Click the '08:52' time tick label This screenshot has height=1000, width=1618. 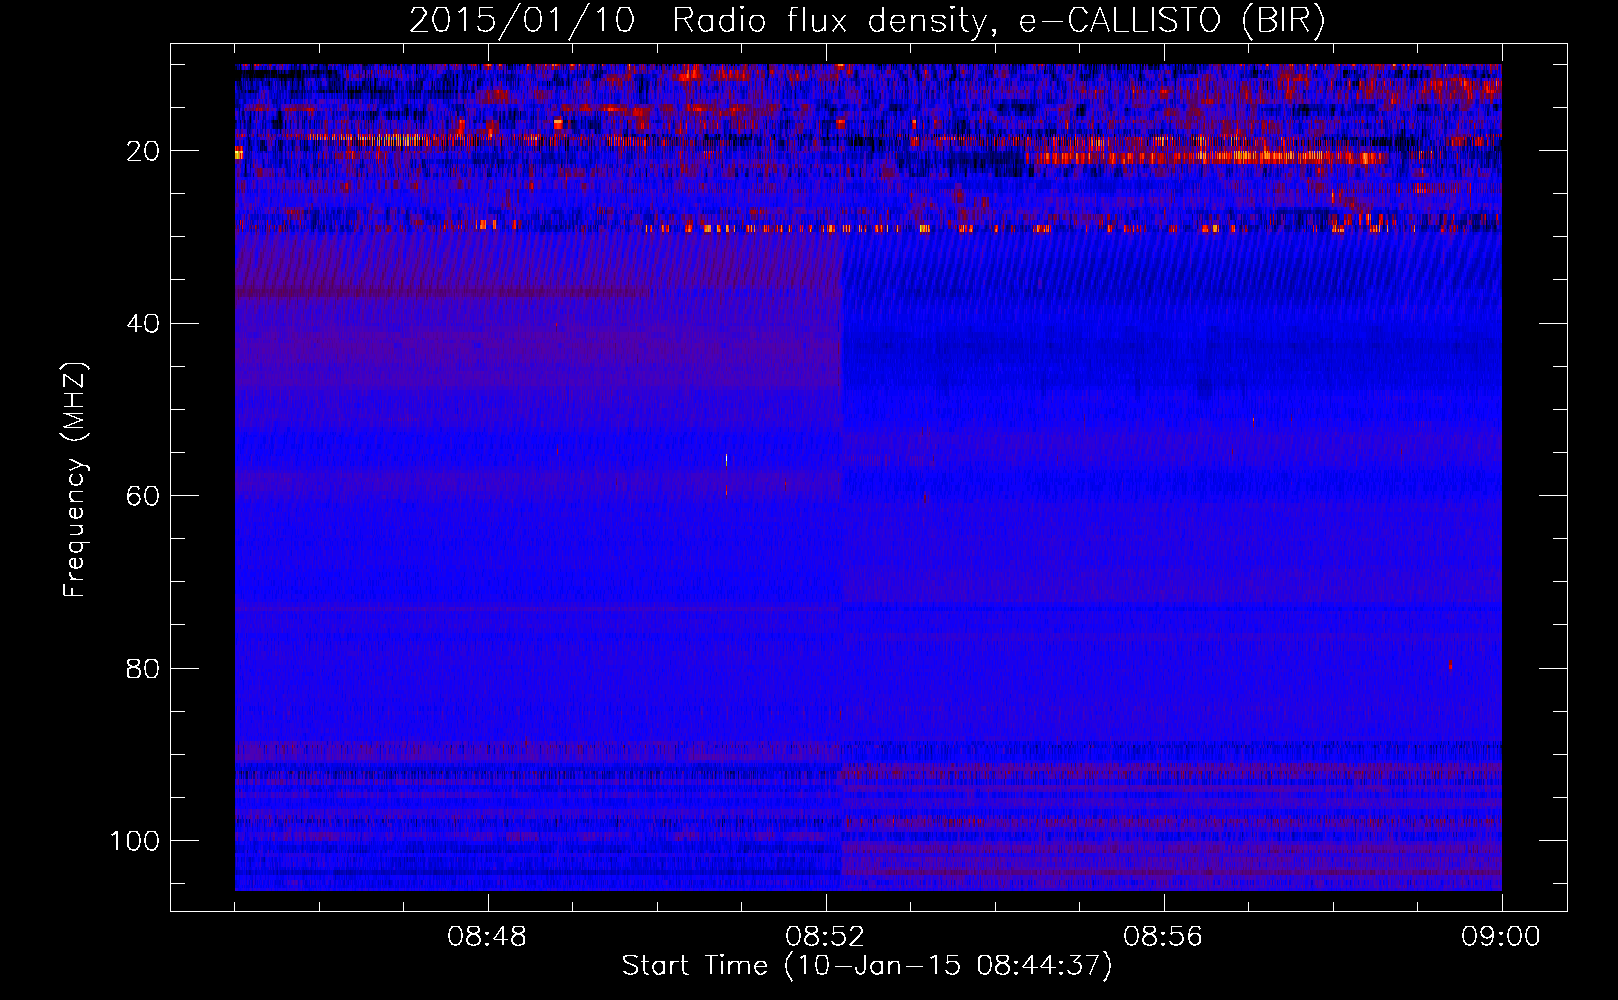(x=825, y=937)
